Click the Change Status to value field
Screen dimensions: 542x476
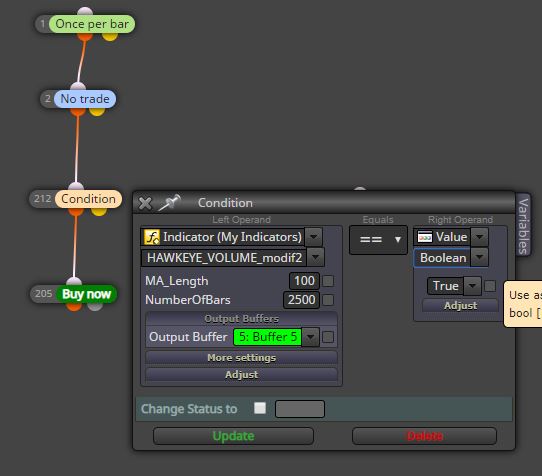[300, 409]
